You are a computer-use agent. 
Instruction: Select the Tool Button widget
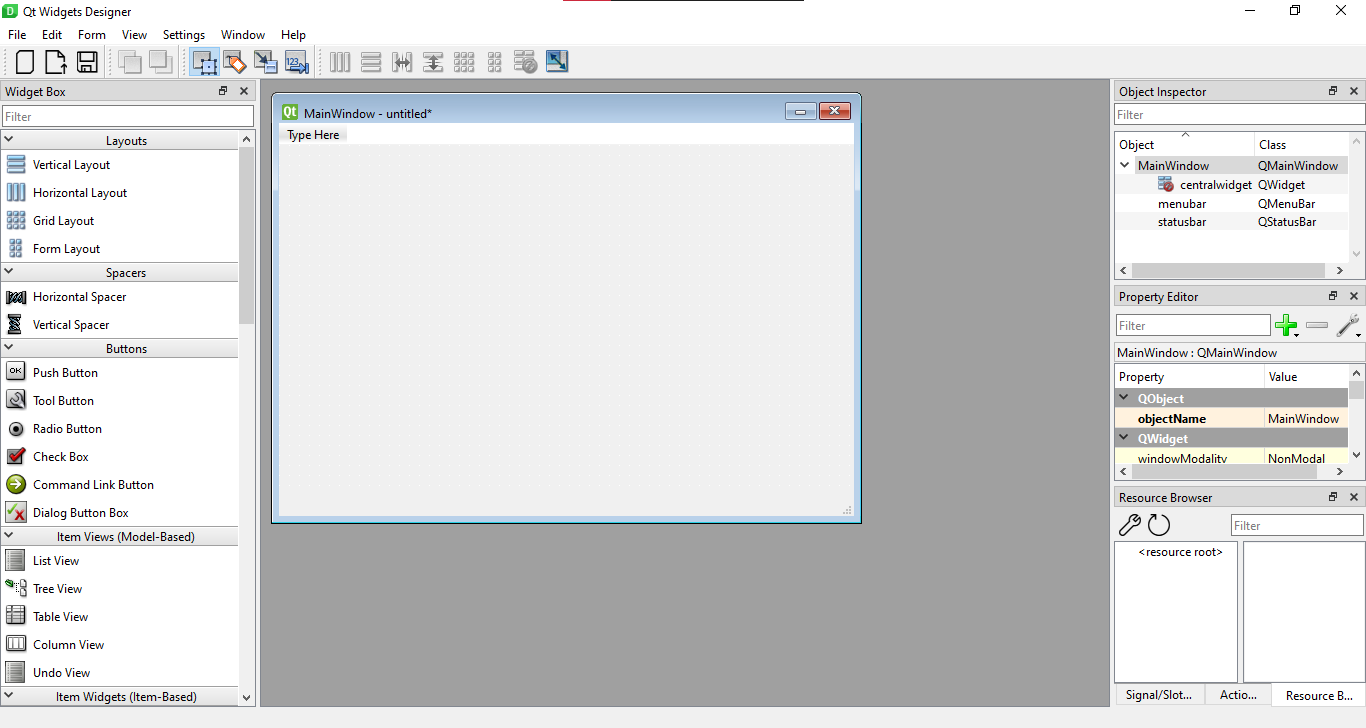(63, 401)
